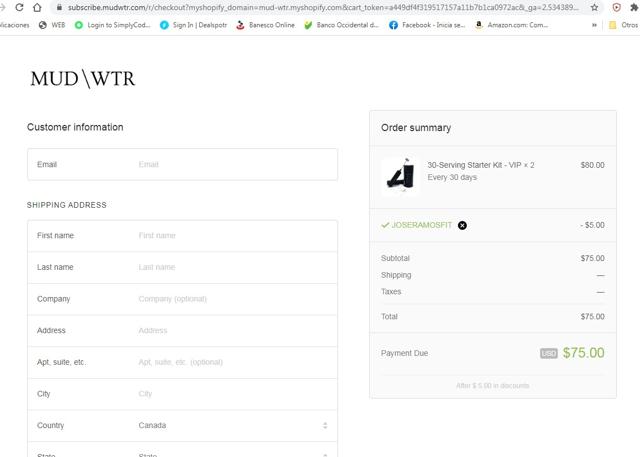Focus the Last name field

(182, 267)
